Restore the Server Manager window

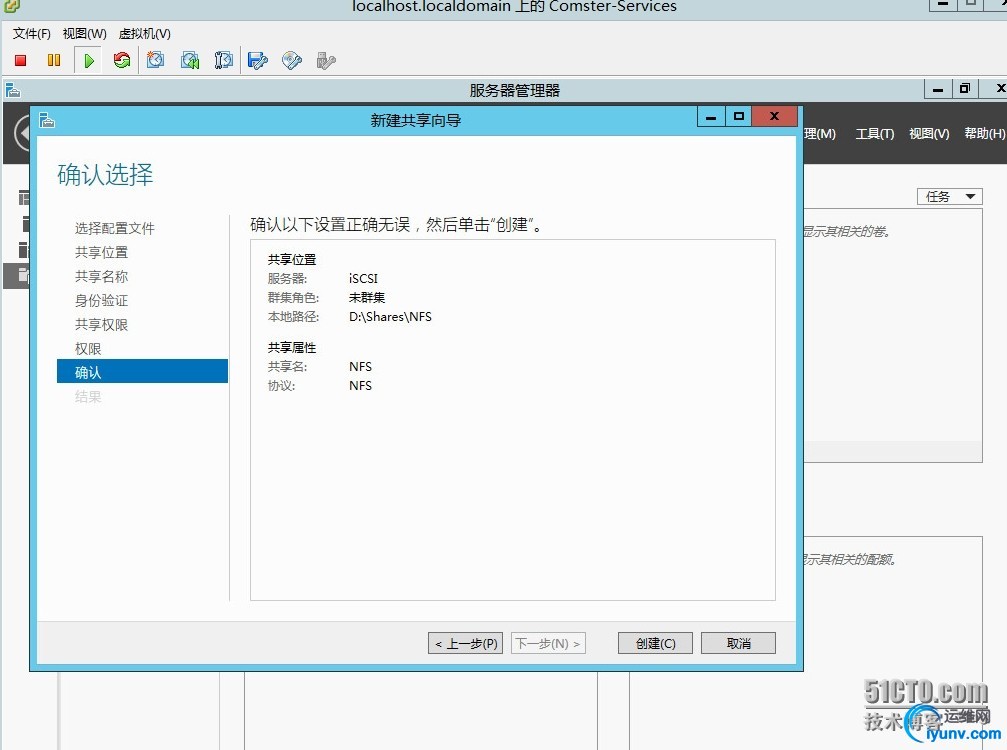click(x=965, y=89)
